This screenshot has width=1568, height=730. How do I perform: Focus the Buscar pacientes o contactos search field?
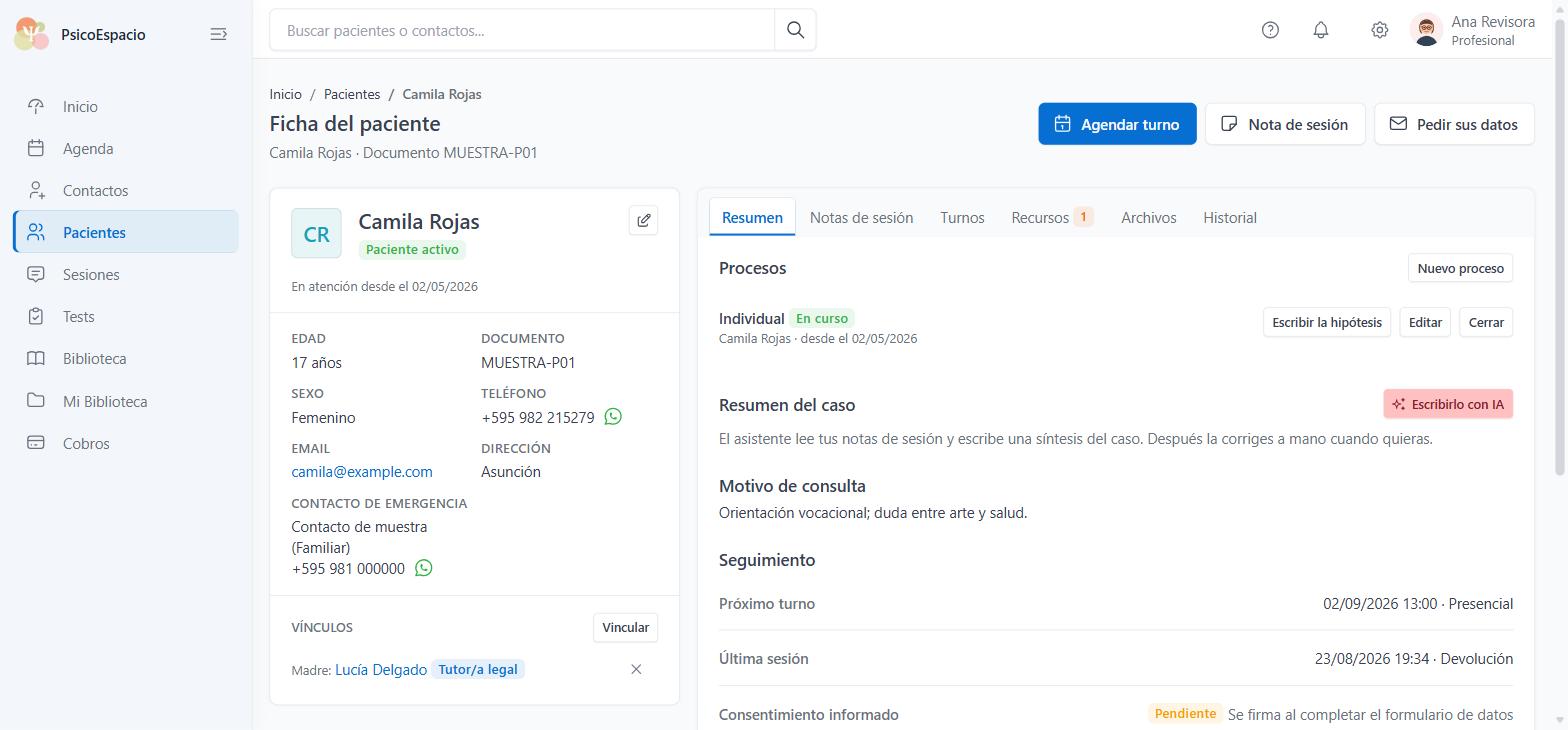click(522, 30)
